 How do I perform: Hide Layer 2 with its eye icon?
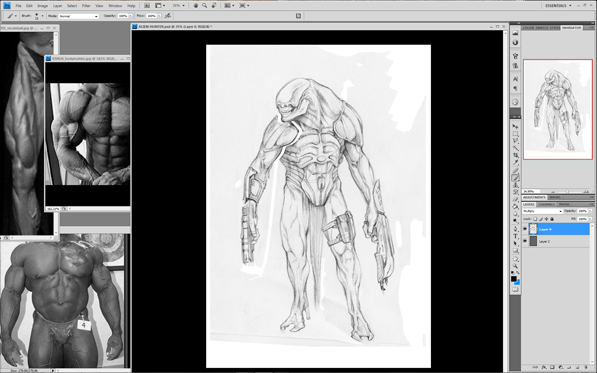click(525, 241)
